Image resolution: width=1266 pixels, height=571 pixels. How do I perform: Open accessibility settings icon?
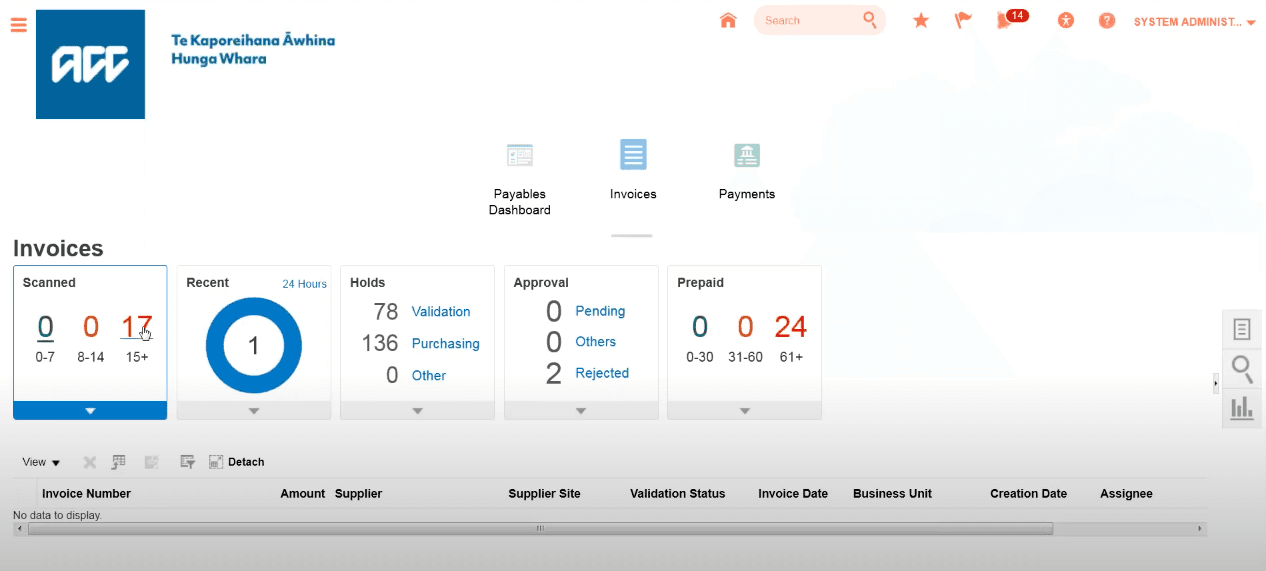click(1066, 20)
